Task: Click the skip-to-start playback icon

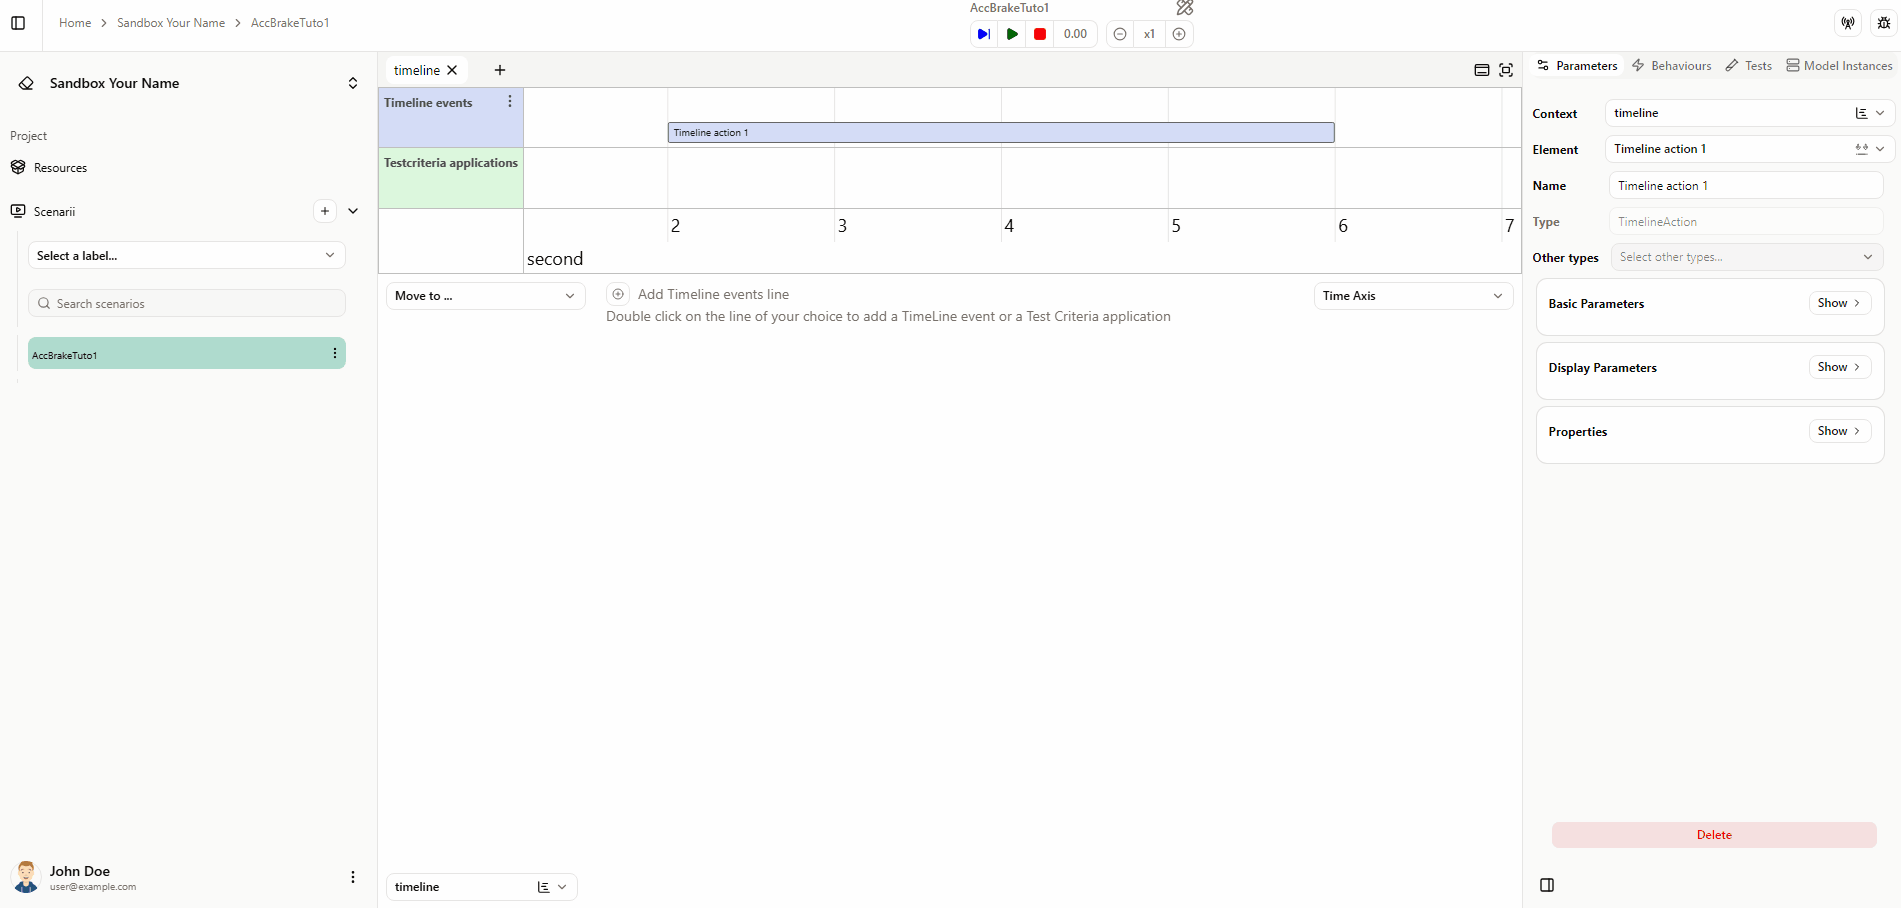Action: coord(983,33)
